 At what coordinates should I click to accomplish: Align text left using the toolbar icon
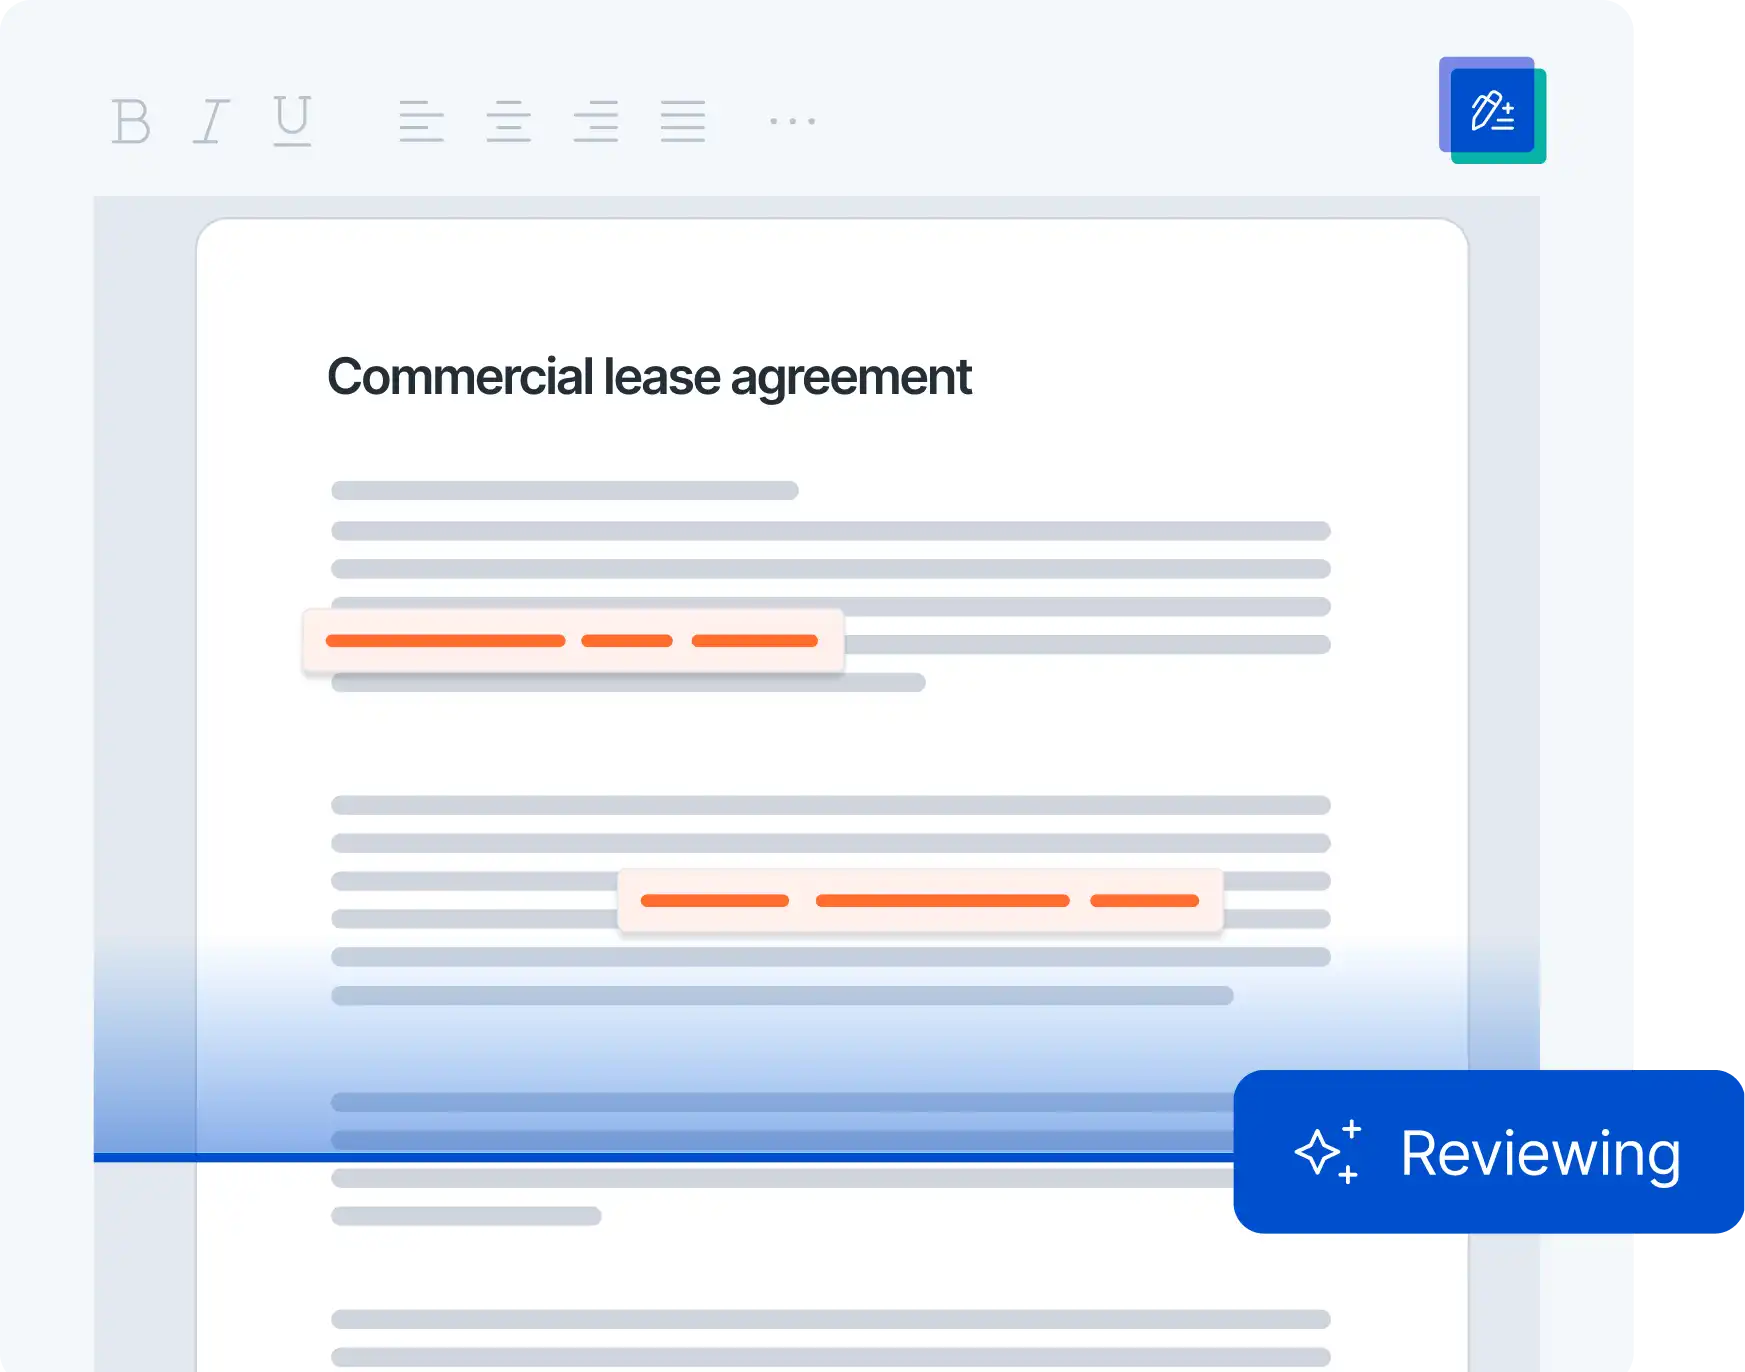(x=421, y=121)
